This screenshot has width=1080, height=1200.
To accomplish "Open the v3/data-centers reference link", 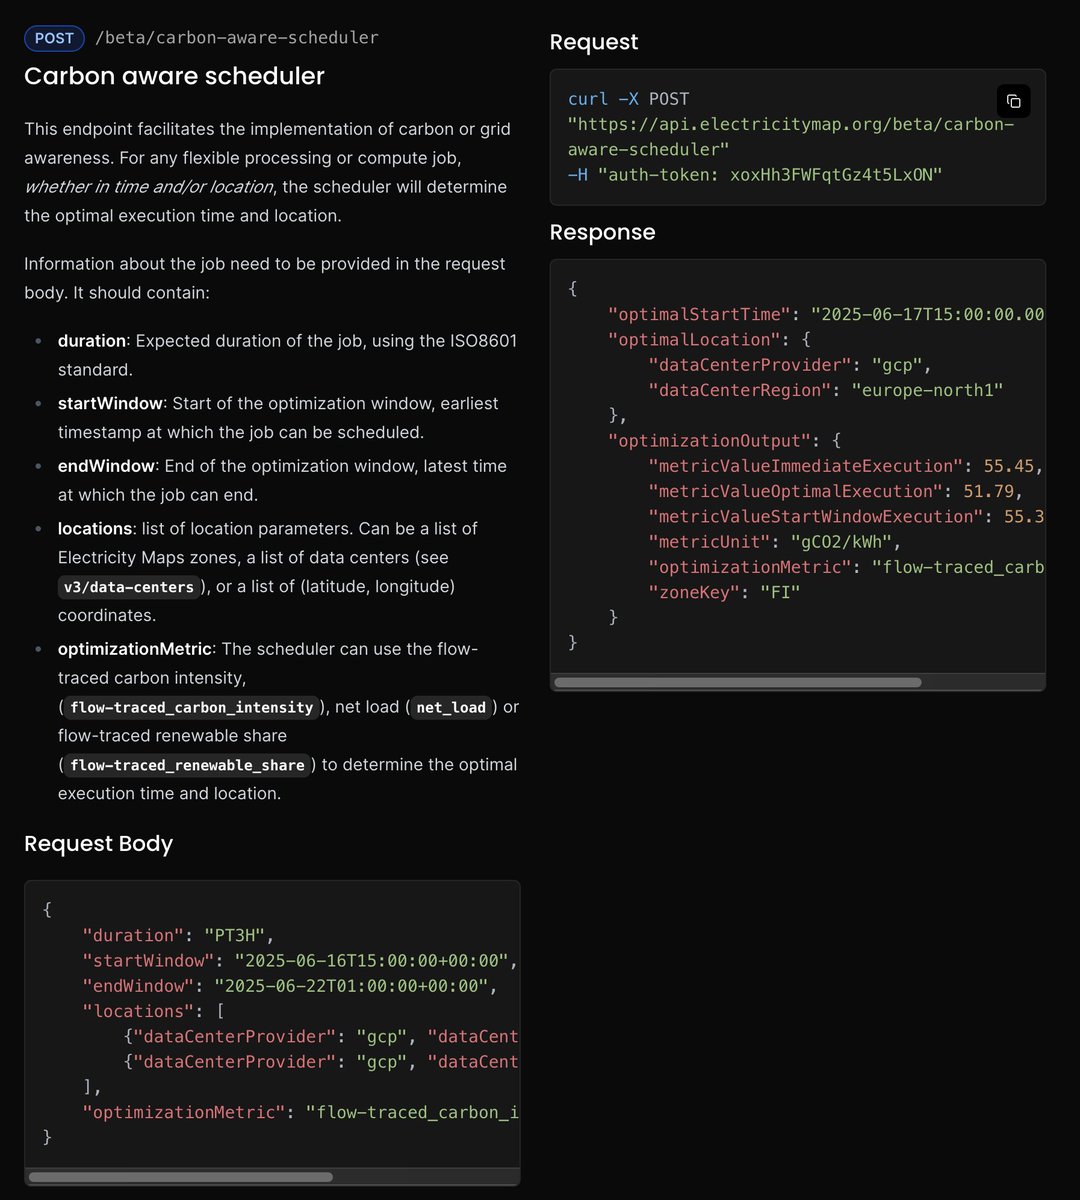I will (128, 587).
